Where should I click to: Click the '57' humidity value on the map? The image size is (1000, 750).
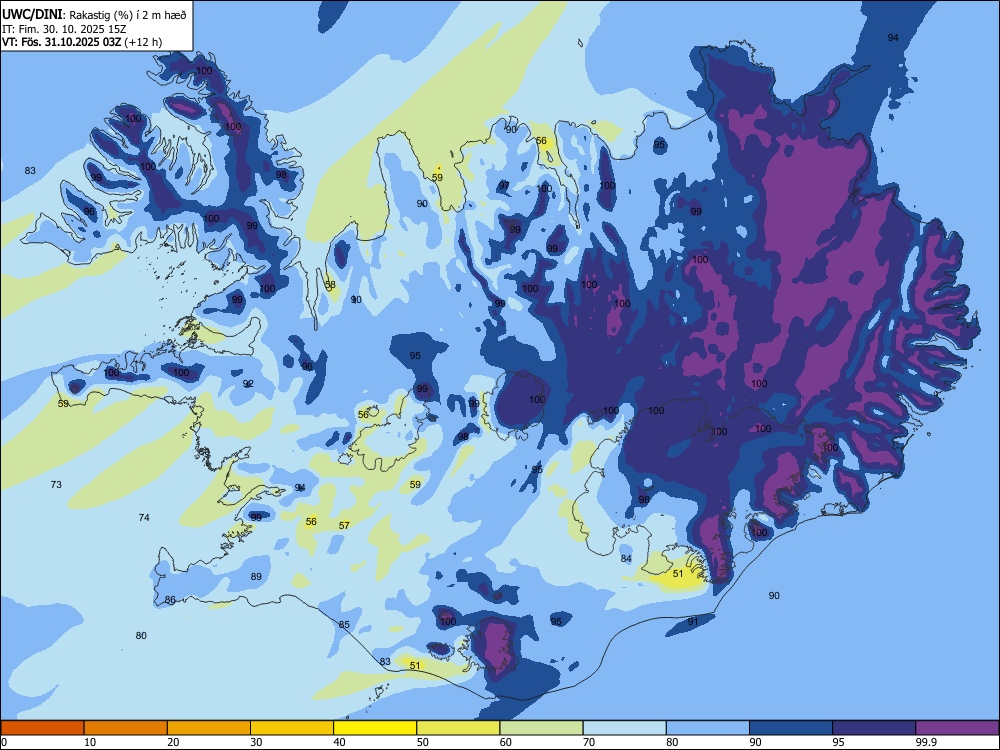coord(344,526)
